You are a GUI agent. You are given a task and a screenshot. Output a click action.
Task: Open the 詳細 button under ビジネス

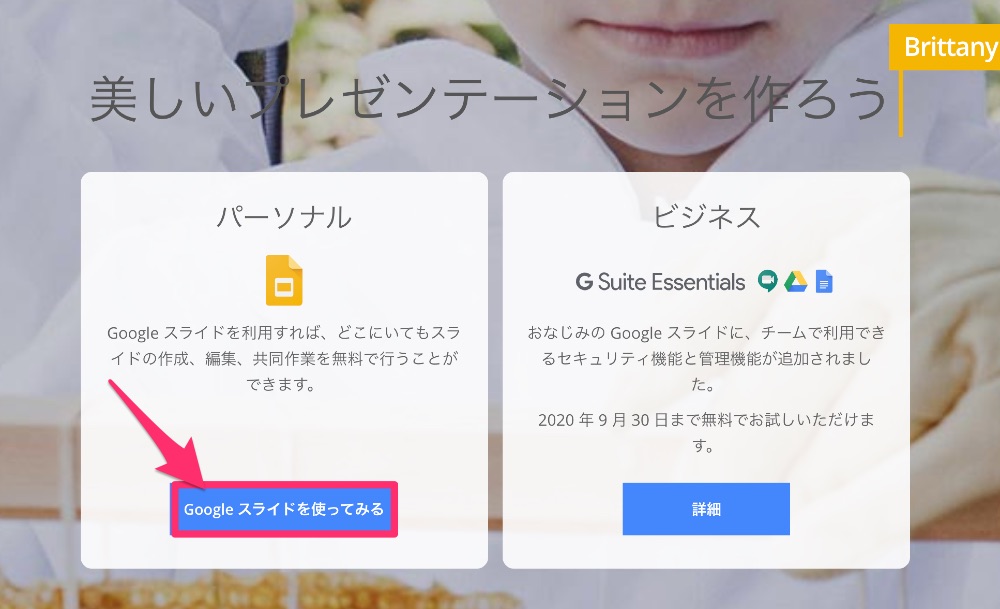706,509
